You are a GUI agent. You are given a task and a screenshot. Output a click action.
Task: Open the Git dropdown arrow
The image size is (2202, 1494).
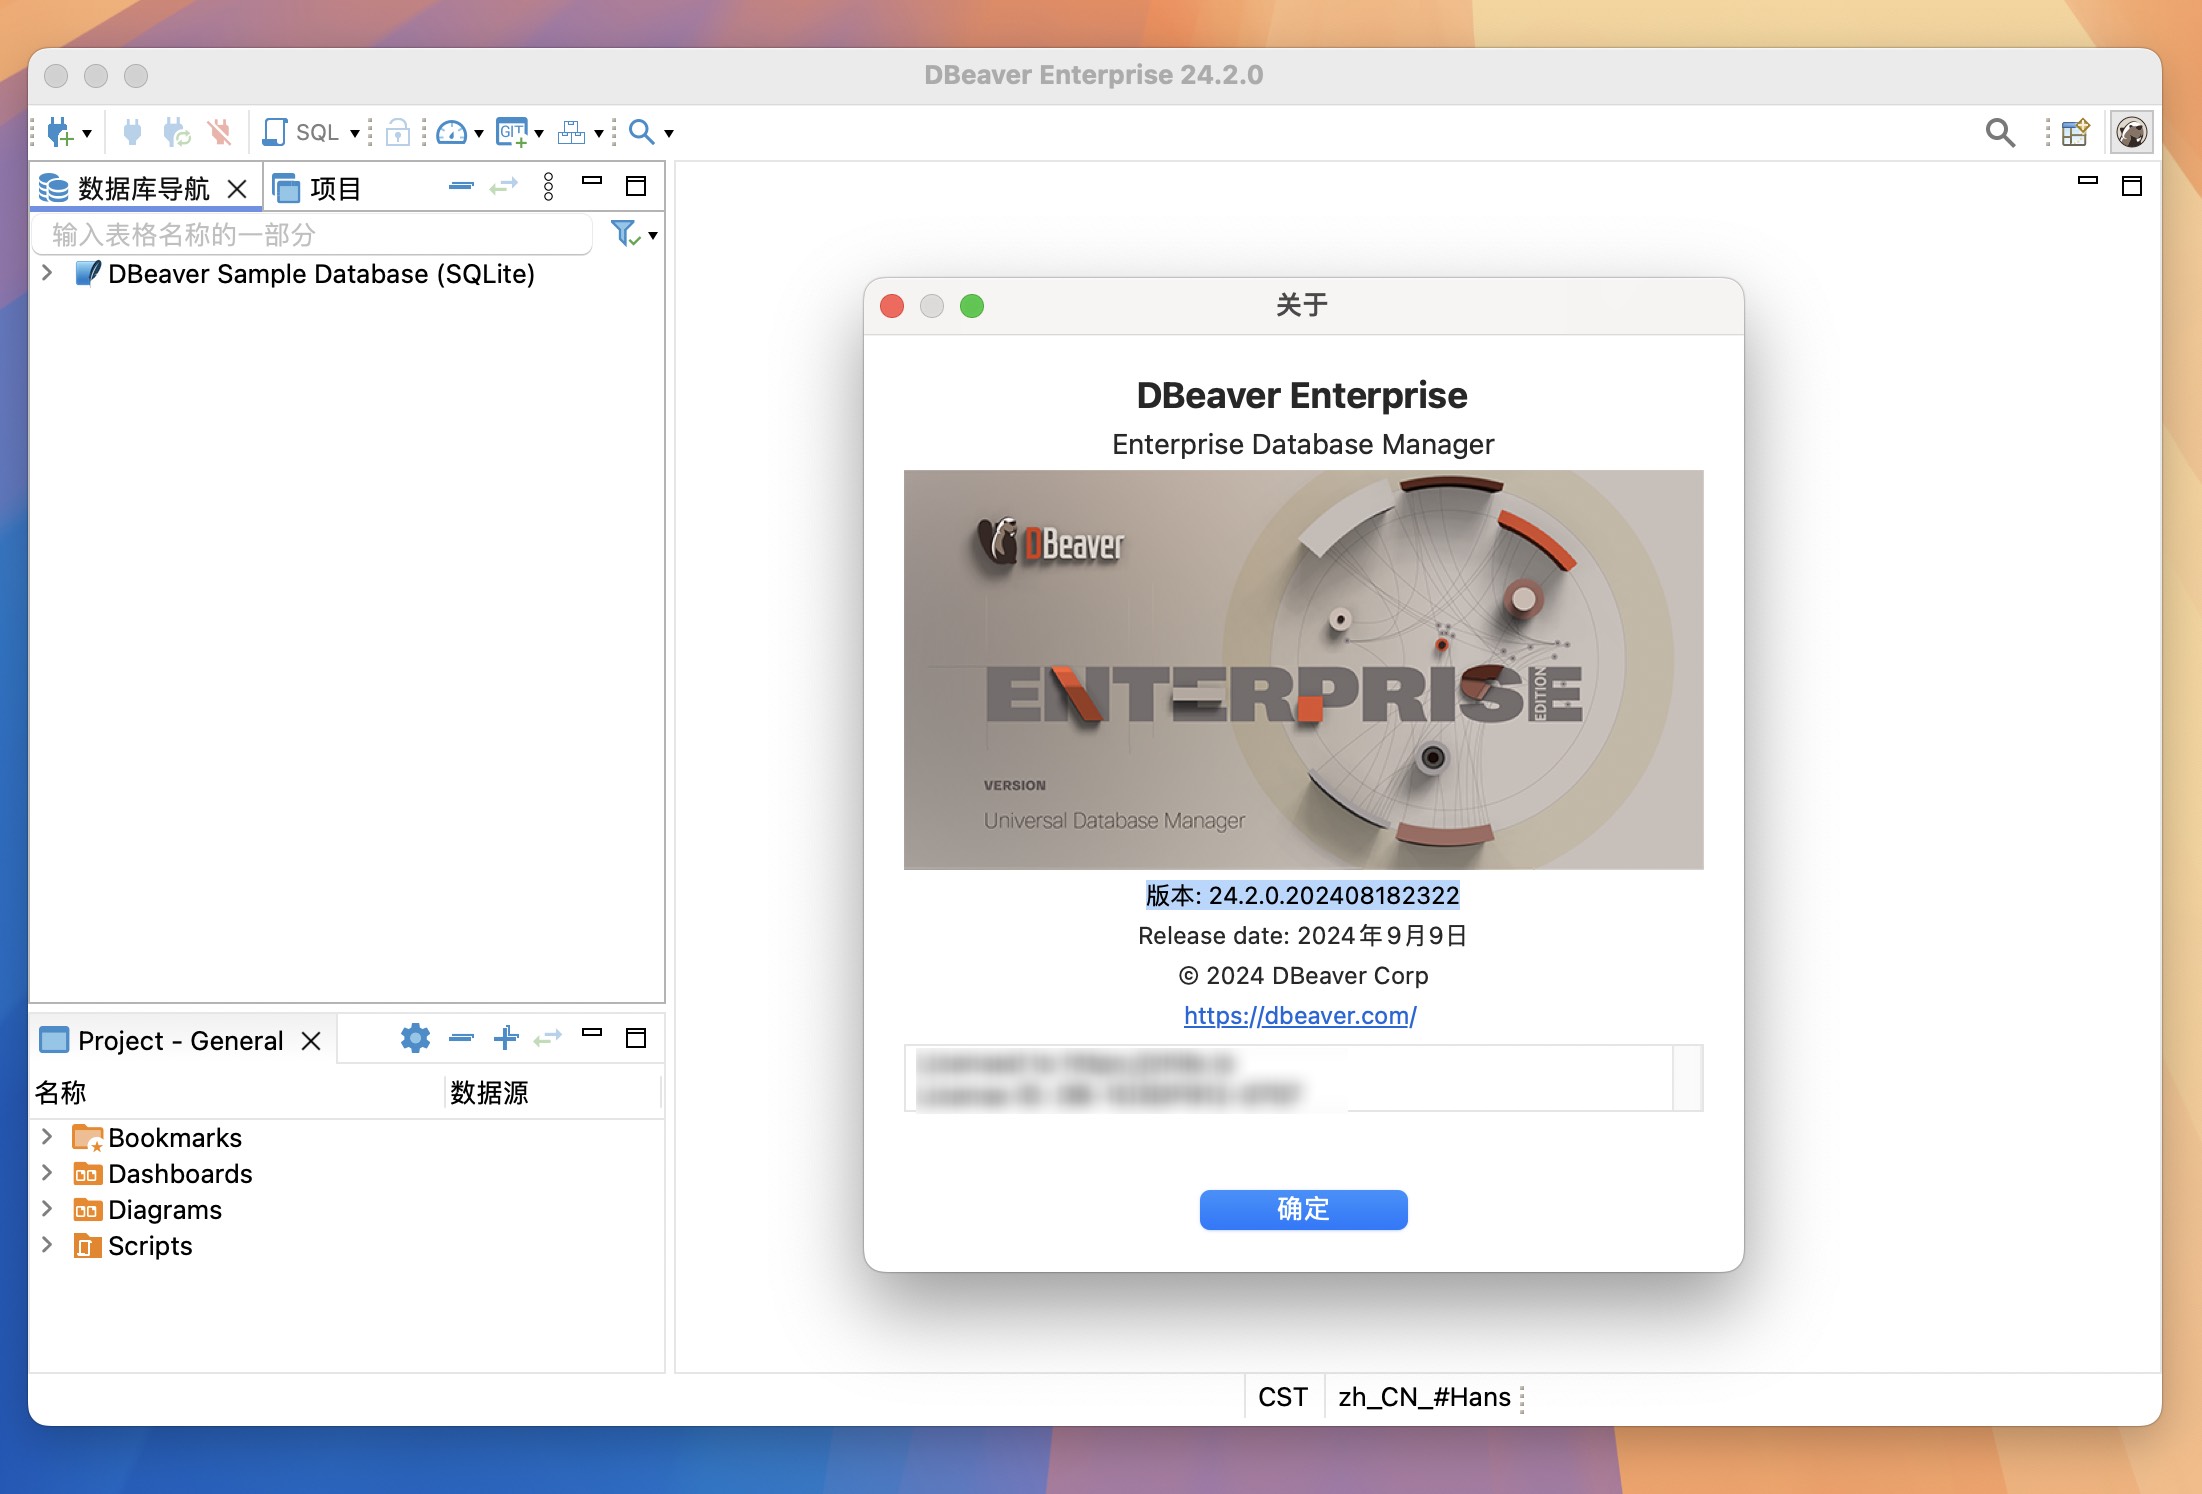[539, 133]
